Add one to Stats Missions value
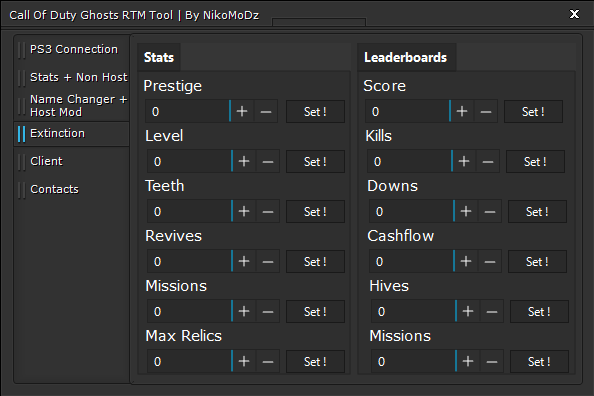Viewport: 594px width, 396px height. pos(244,311)
